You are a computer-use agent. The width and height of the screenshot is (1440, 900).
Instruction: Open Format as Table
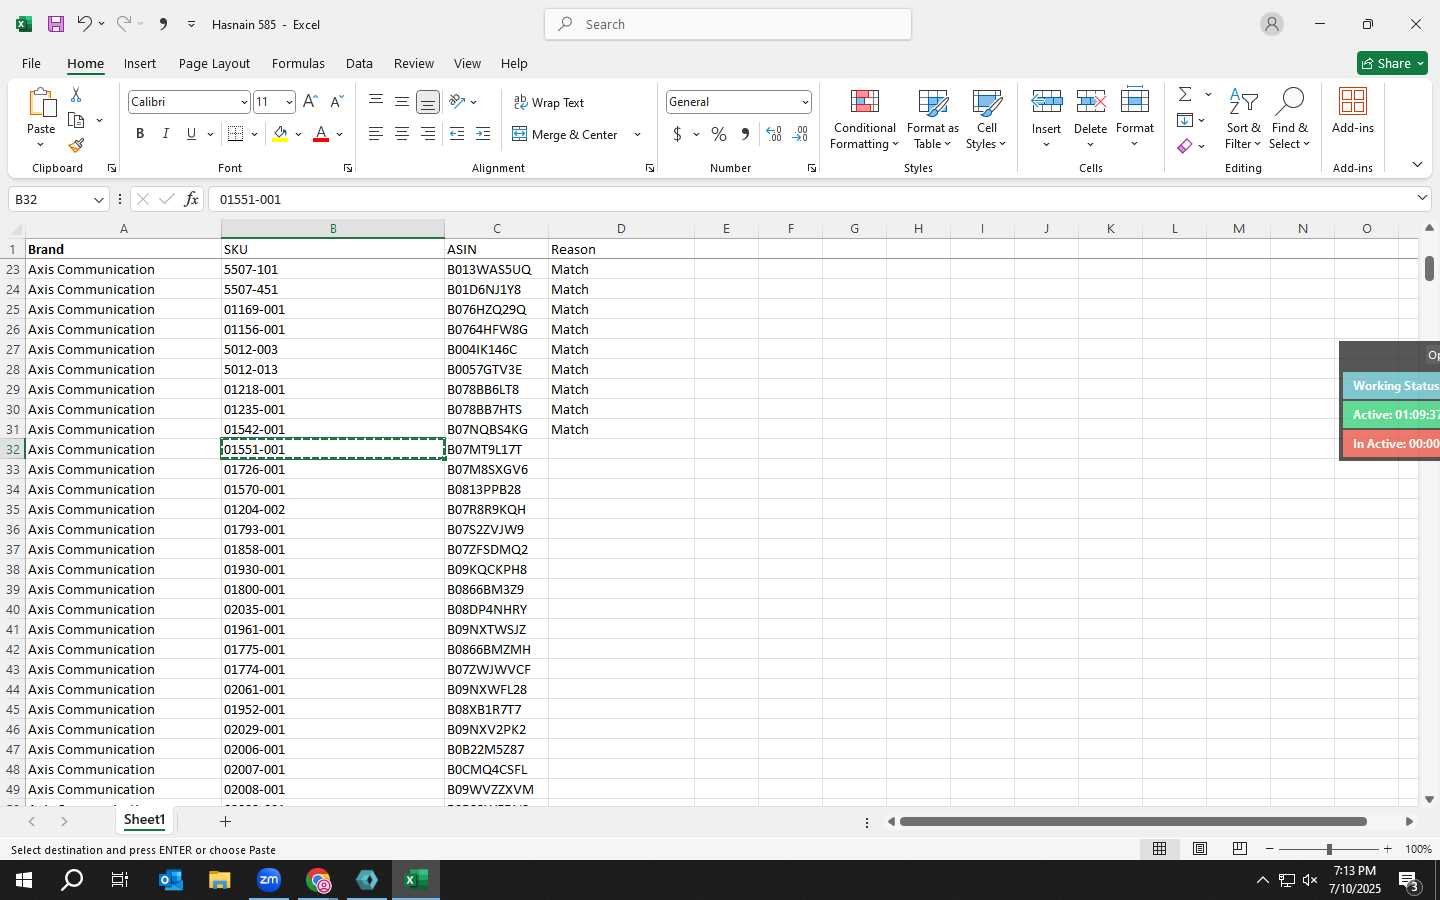pyautogui.click(x=932, y=119)
